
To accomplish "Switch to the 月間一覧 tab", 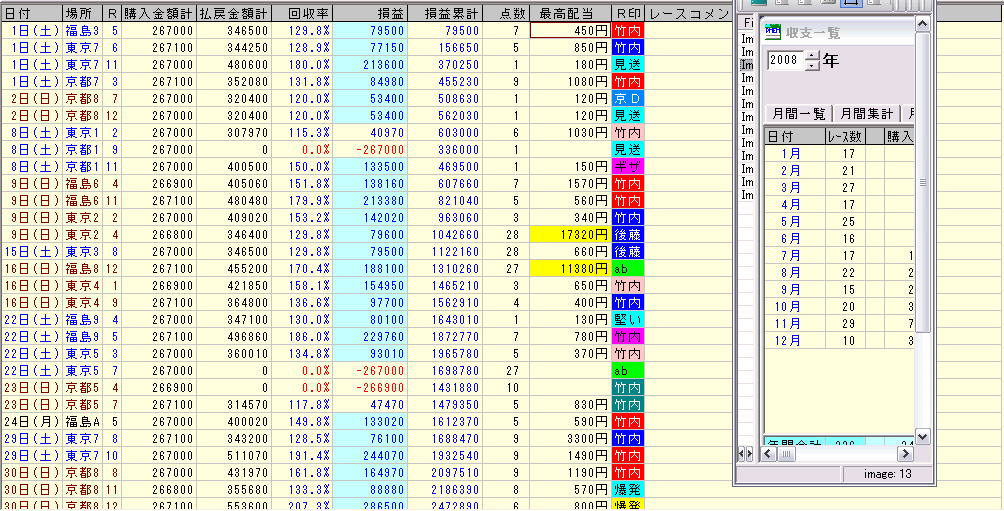I will tap(797, 113).
